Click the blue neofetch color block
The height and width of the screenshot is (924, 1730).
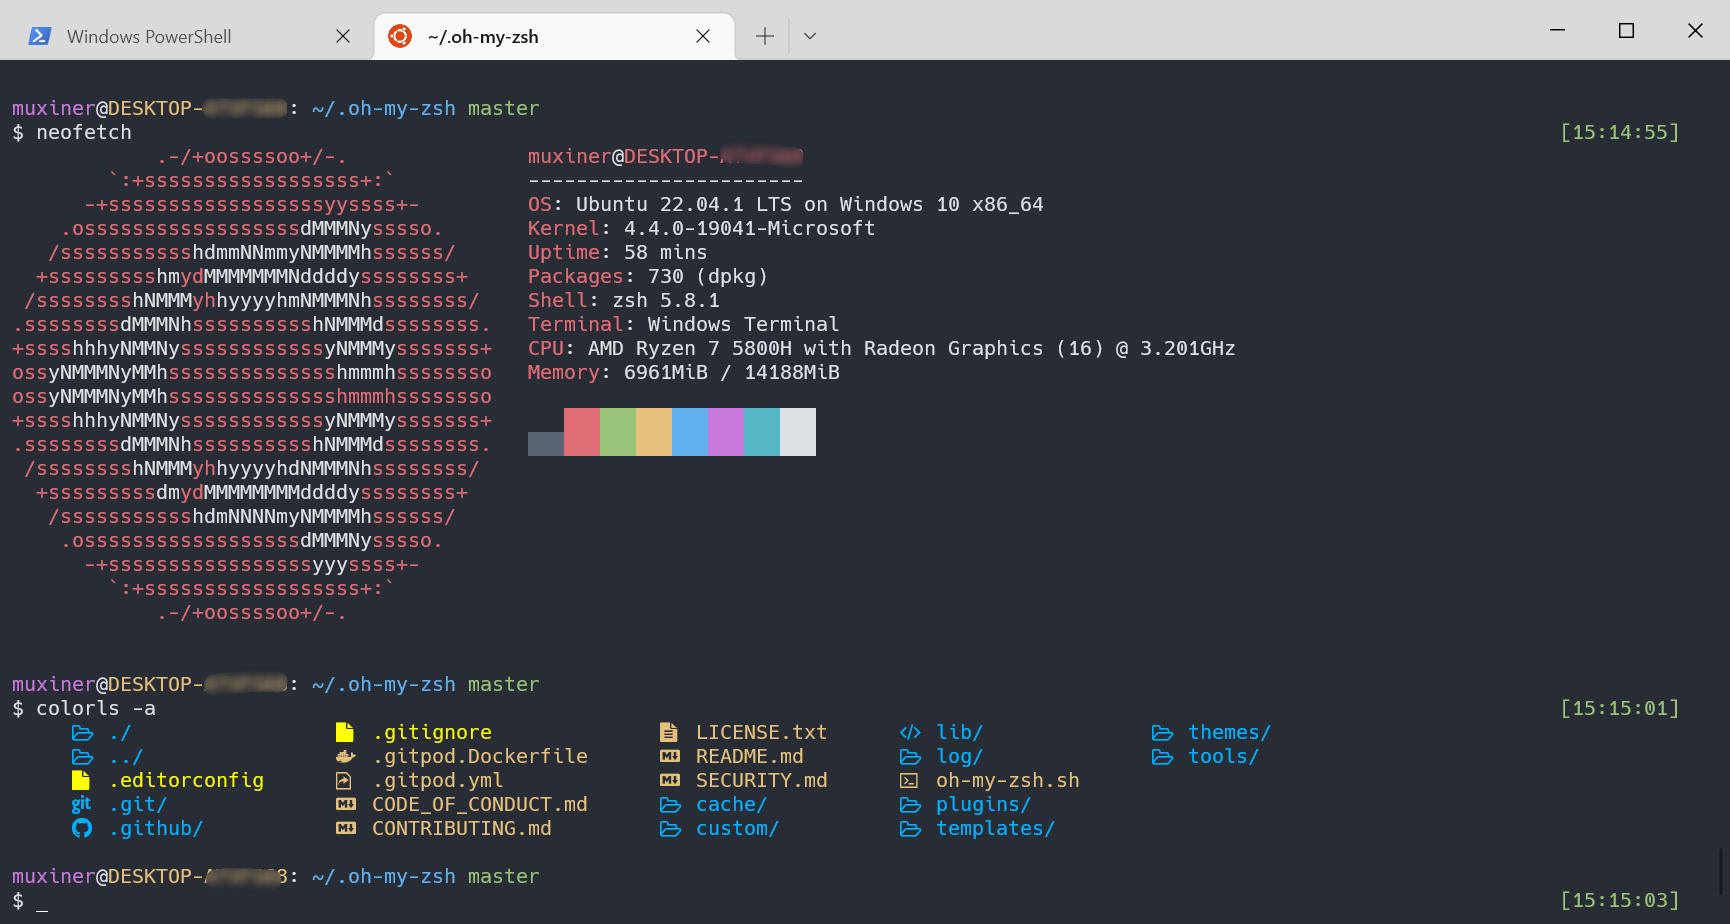pos(690,432)
